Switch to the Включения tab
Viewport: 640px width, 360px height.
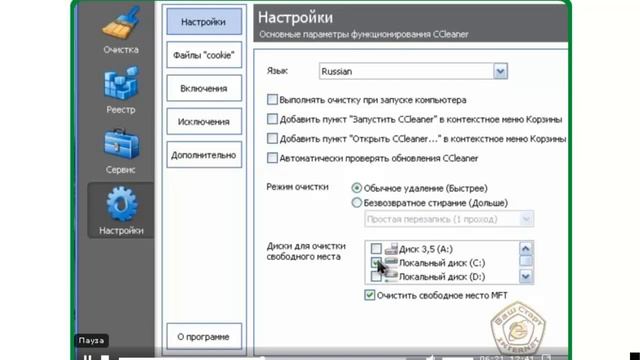coord(204,88)
